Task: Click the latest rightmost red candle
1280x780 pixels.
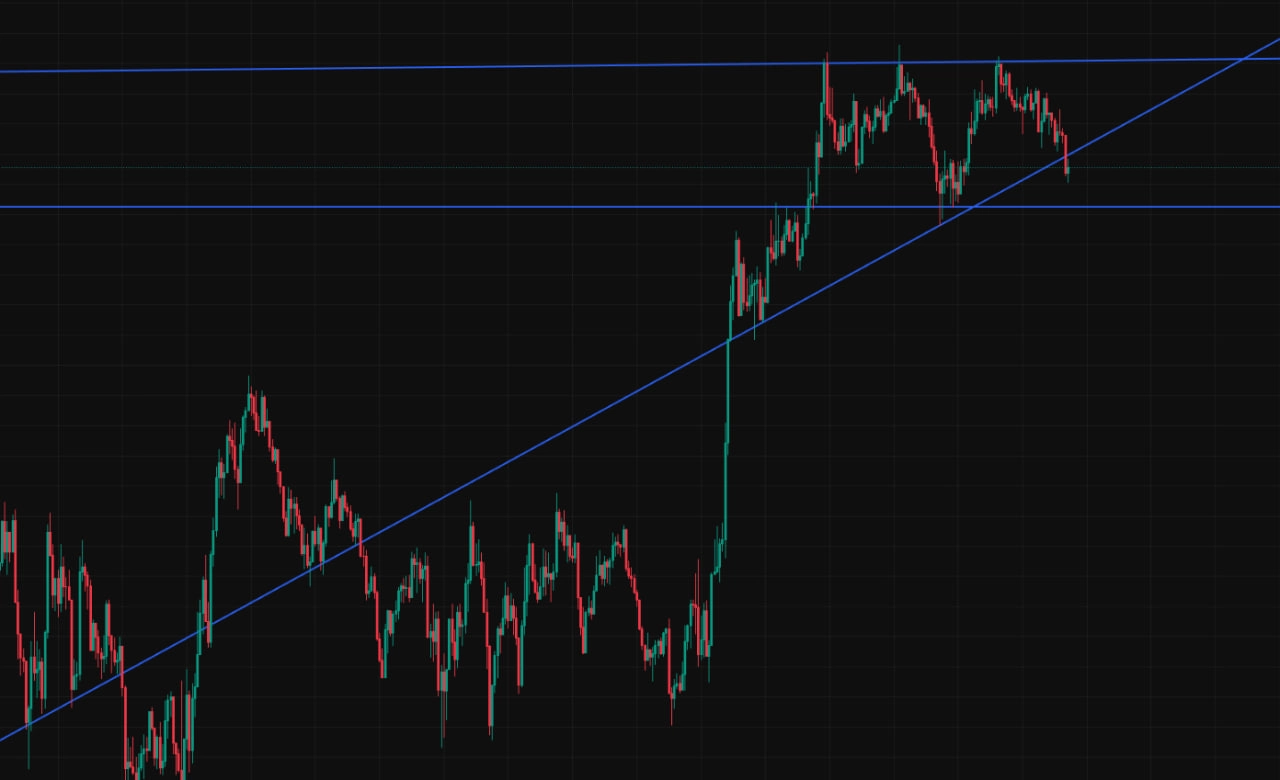Action: click(1067, 160)
